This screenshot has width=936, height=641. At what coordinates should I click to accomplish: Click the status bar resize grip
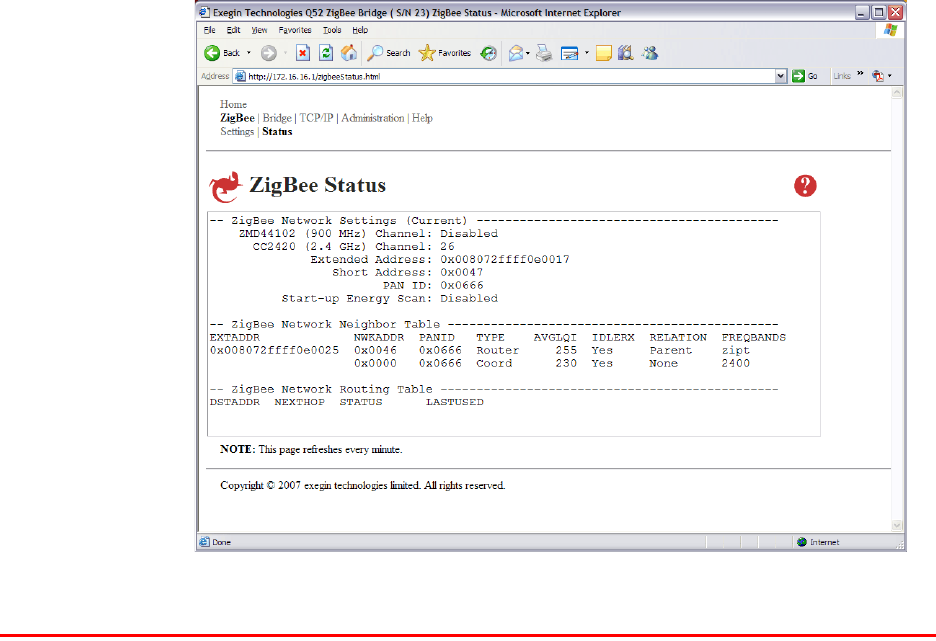(900, 544)
